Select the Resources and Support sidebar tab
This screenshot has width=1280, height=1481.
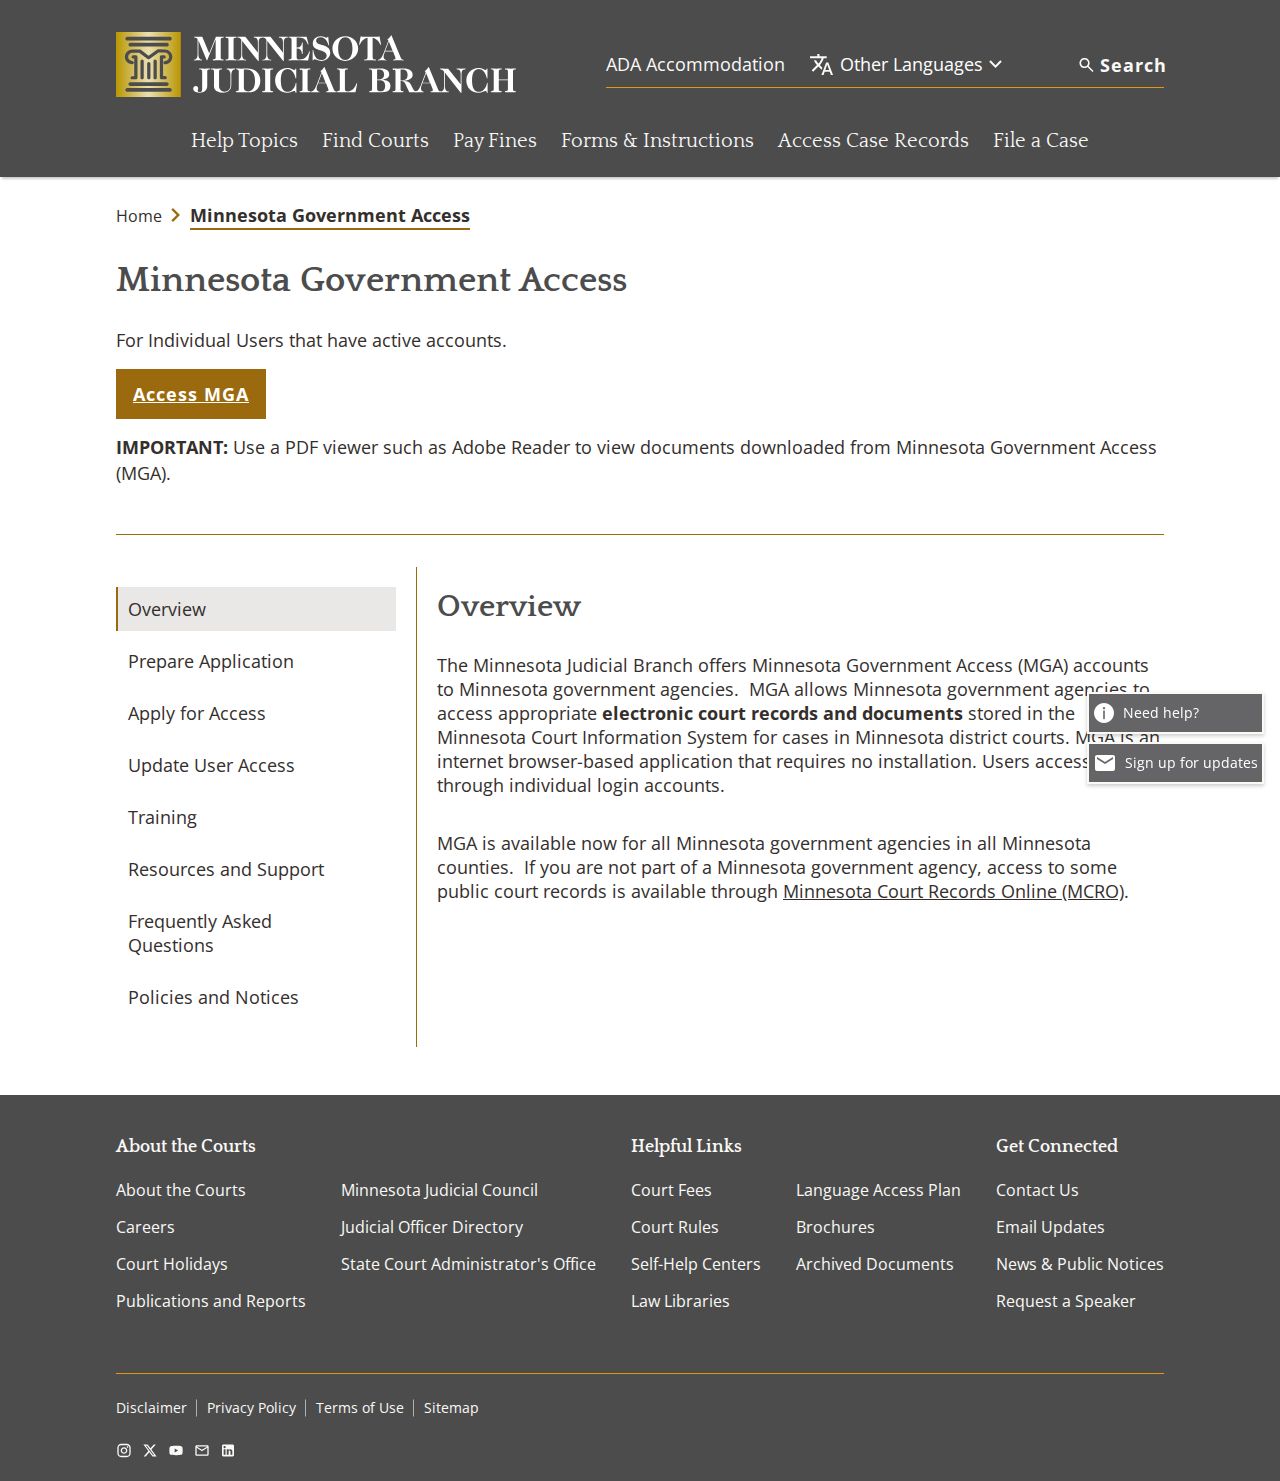(x=256, y=869)
